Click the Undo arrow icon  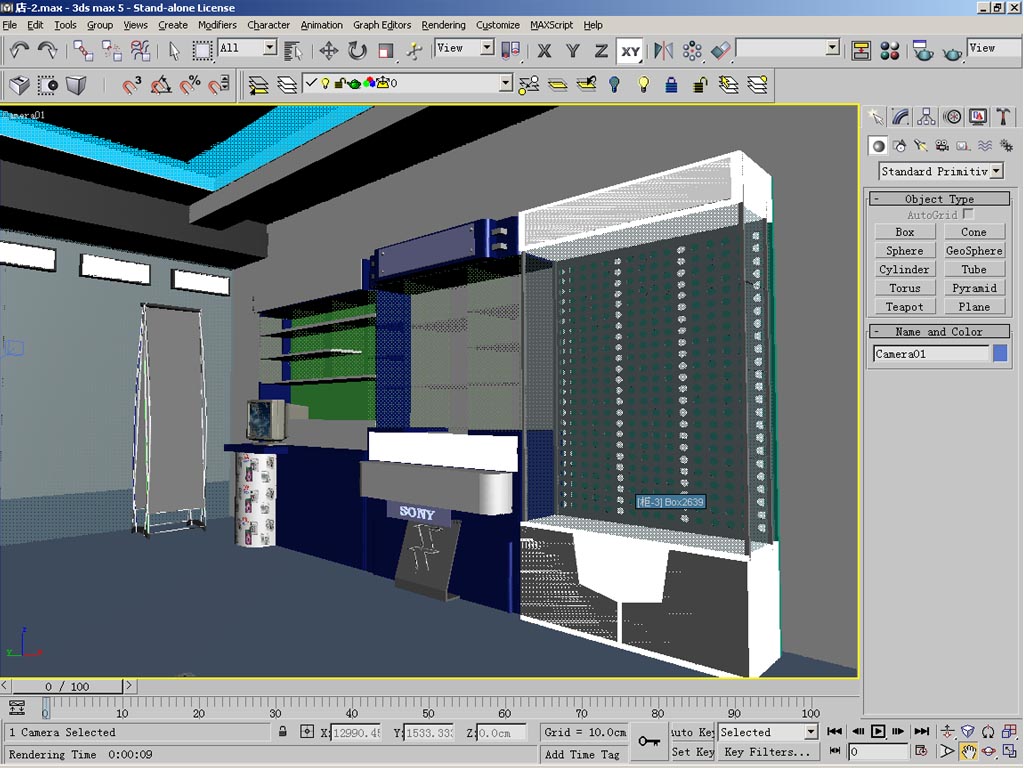click(x=19, y=50)
